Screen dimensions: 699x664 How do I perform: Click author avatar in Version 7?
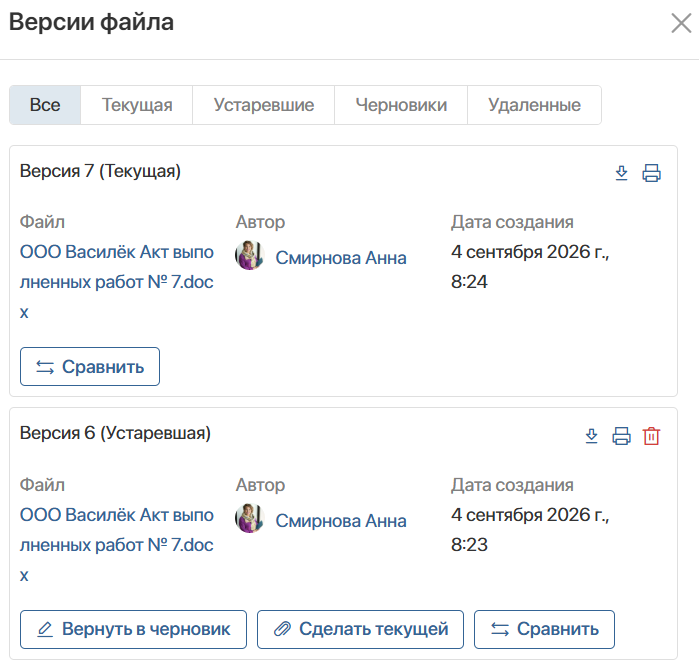(x=250, y=256)
